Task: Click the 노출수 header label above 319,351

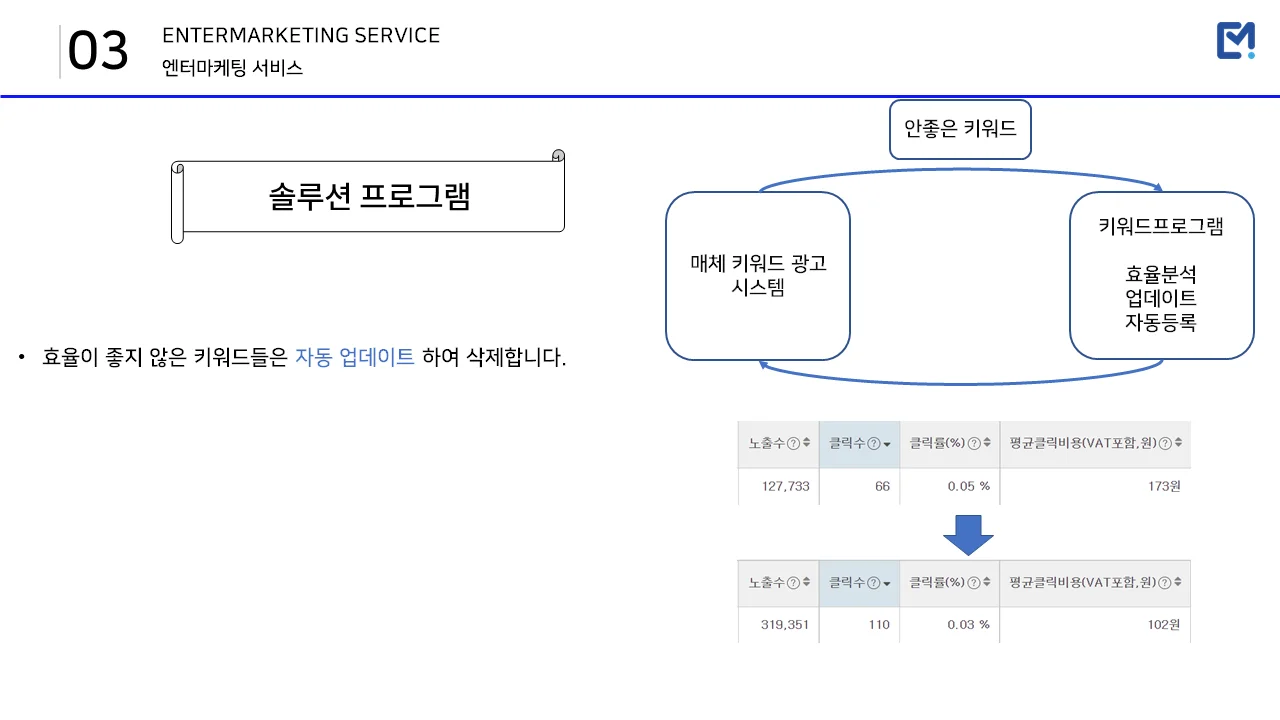Action: [x=767, y=582]
